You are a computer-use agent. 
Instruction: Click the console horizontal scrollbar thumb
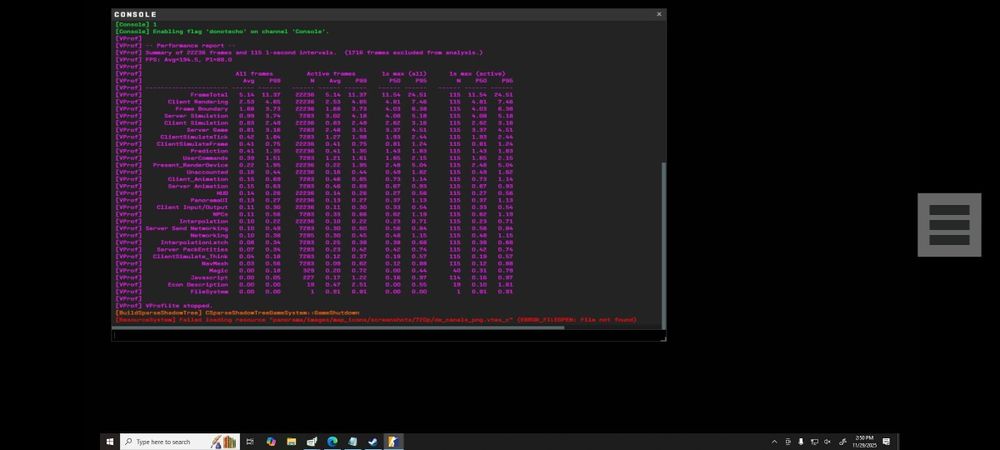pyautogui.click(x=339, y=328)
